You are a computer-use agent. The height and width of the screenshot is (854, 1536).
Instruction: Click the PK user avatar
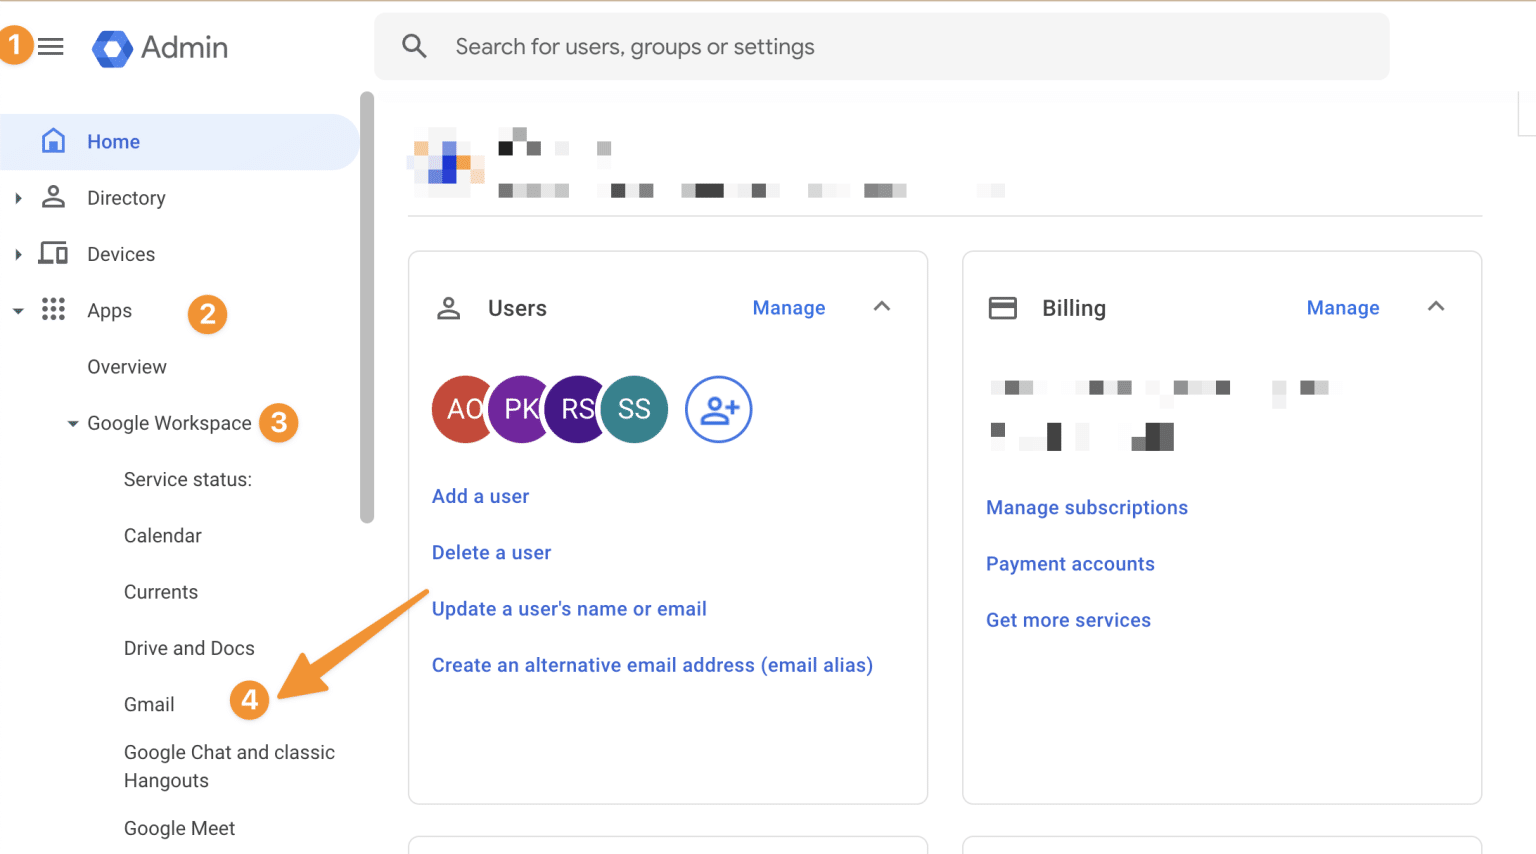(x=519, y=409)
